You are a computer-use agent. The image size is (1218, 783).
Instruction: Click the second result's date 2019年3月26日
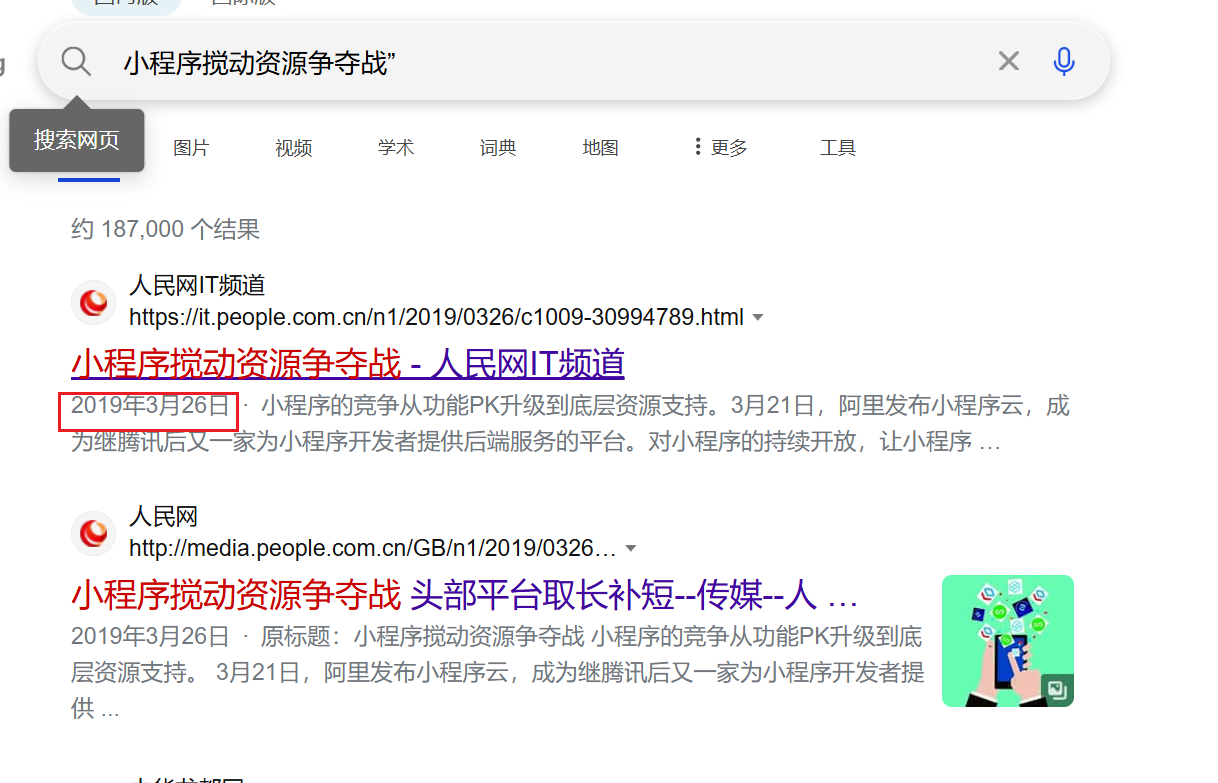(151, 637)
